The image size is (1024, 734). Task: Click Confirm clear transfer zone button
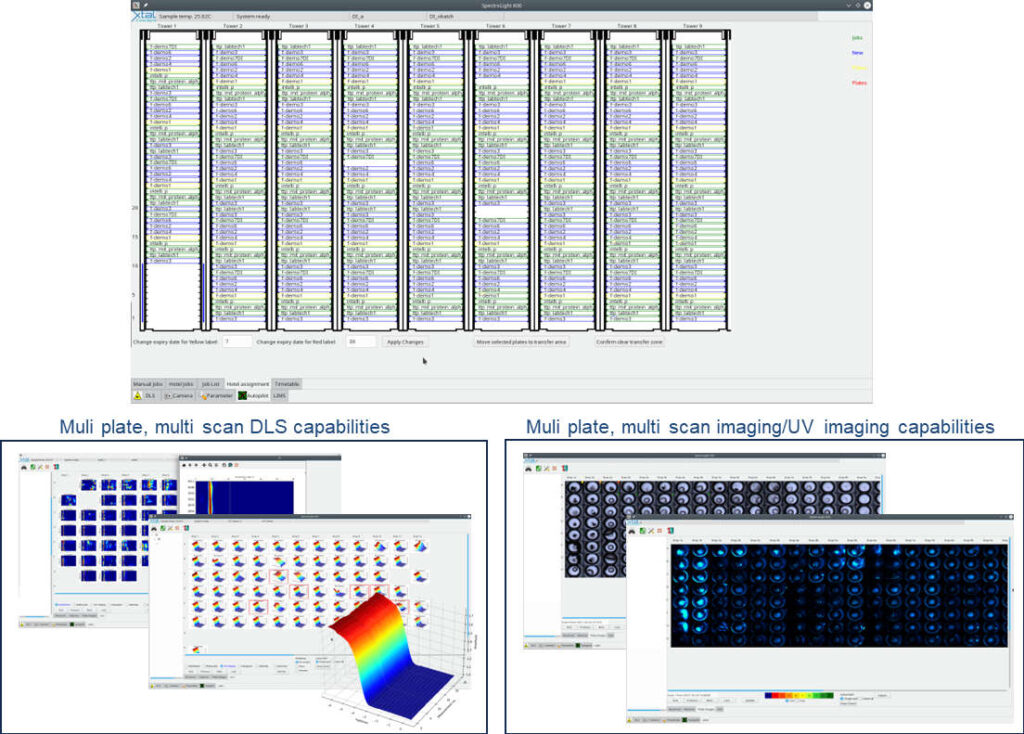629,342
